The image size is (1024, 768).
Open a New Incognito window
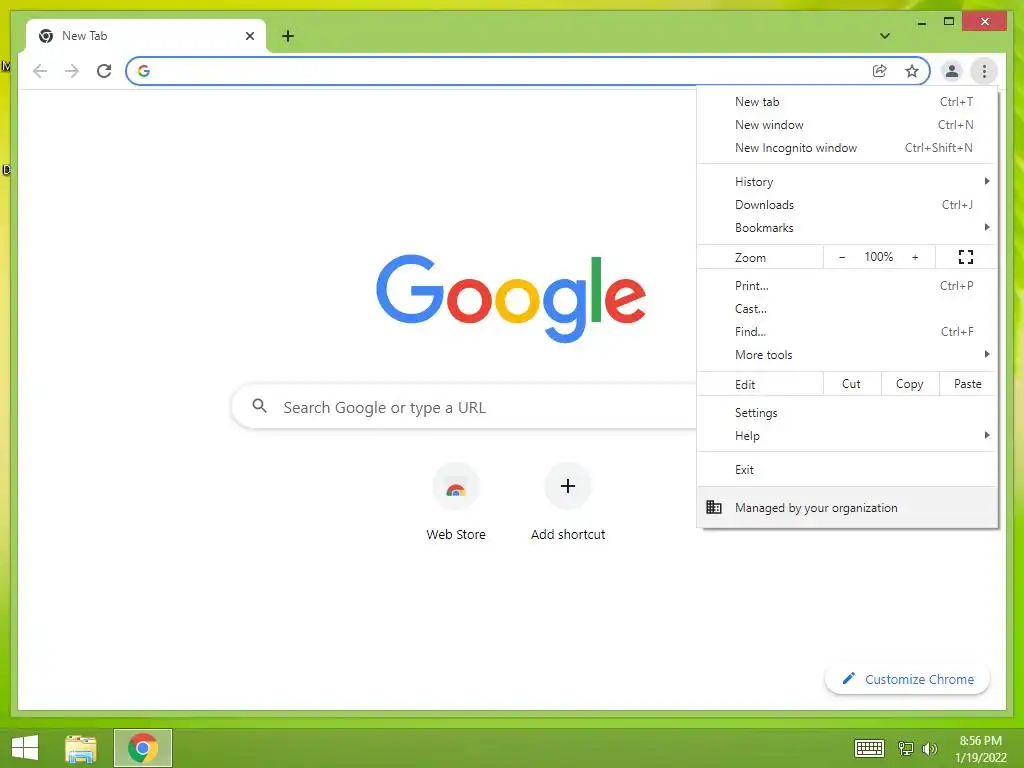[846, 148]
